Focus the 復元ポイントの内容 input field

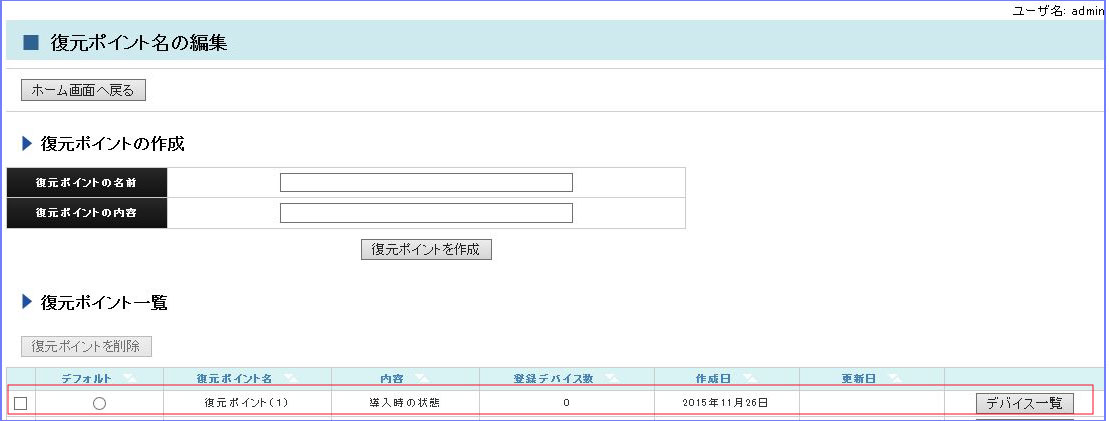(x=426, y=213)
